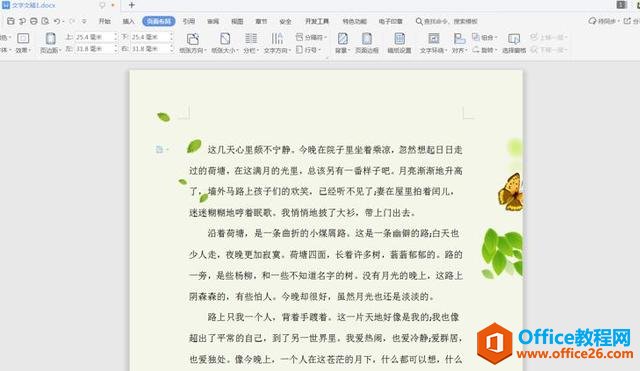Click the sync status cloud icon
This screenshot has width=640, height=371.
[x=592, y=21]
